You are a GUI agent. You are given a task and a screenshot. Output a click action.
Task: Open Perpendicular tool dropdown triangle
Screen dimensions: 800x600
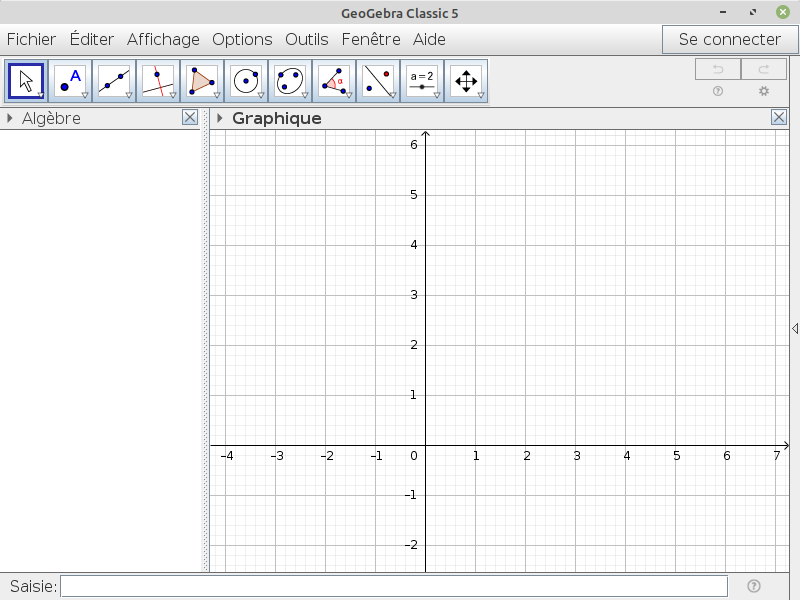[172, 95]
